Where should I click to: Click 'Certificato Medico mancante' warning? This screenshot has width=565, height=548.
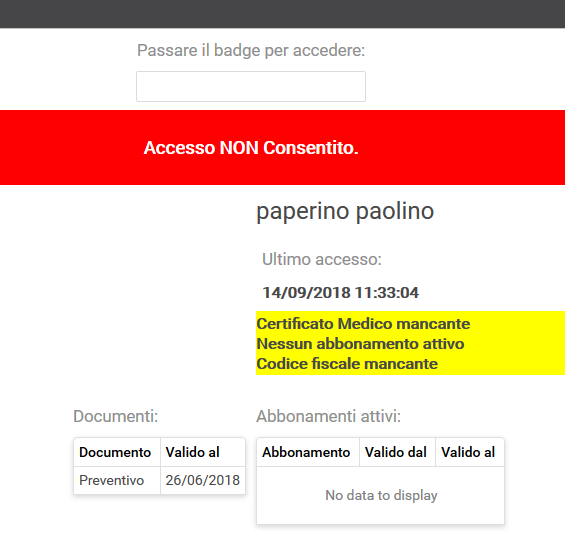pyautogui.click(x=363, y=324)
